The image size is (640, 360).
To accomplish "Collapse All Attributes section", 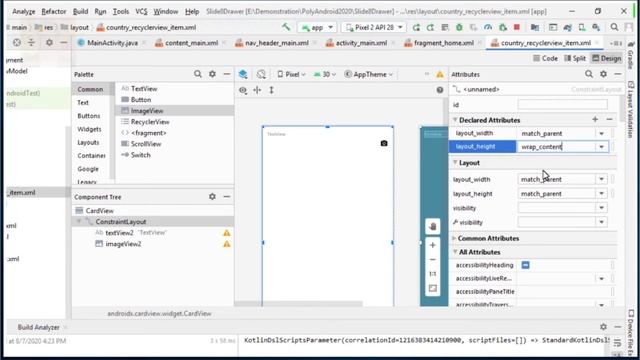I will point(455,252).
